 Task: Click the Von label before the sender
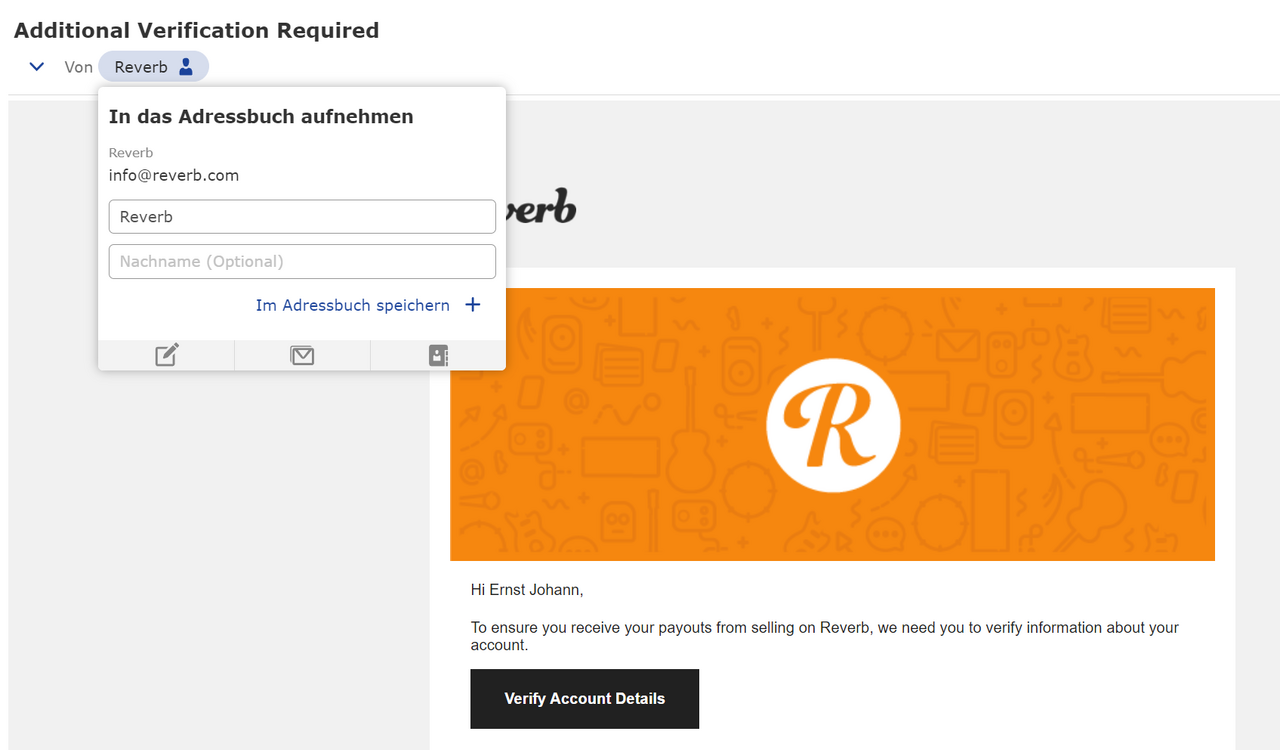coord(79,67)
